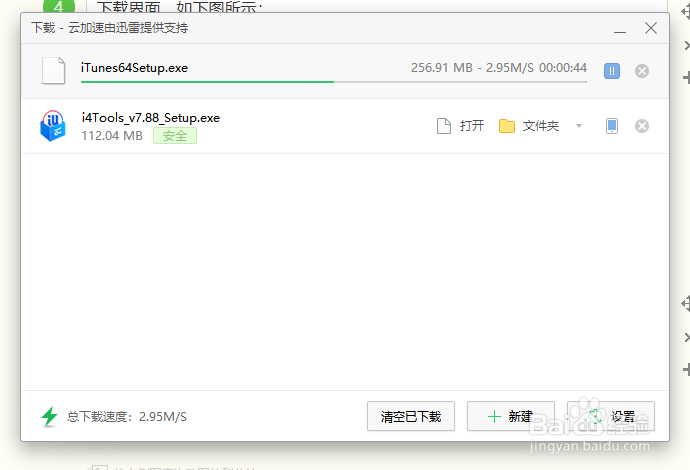The image size is (690, 470).
Task: Click the 112.04 MB size text
Action: [112, 136]
